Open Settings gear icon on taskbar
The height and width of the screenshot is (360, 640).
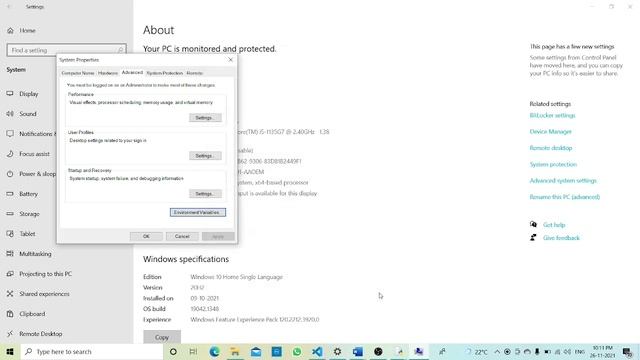[338, 351]
